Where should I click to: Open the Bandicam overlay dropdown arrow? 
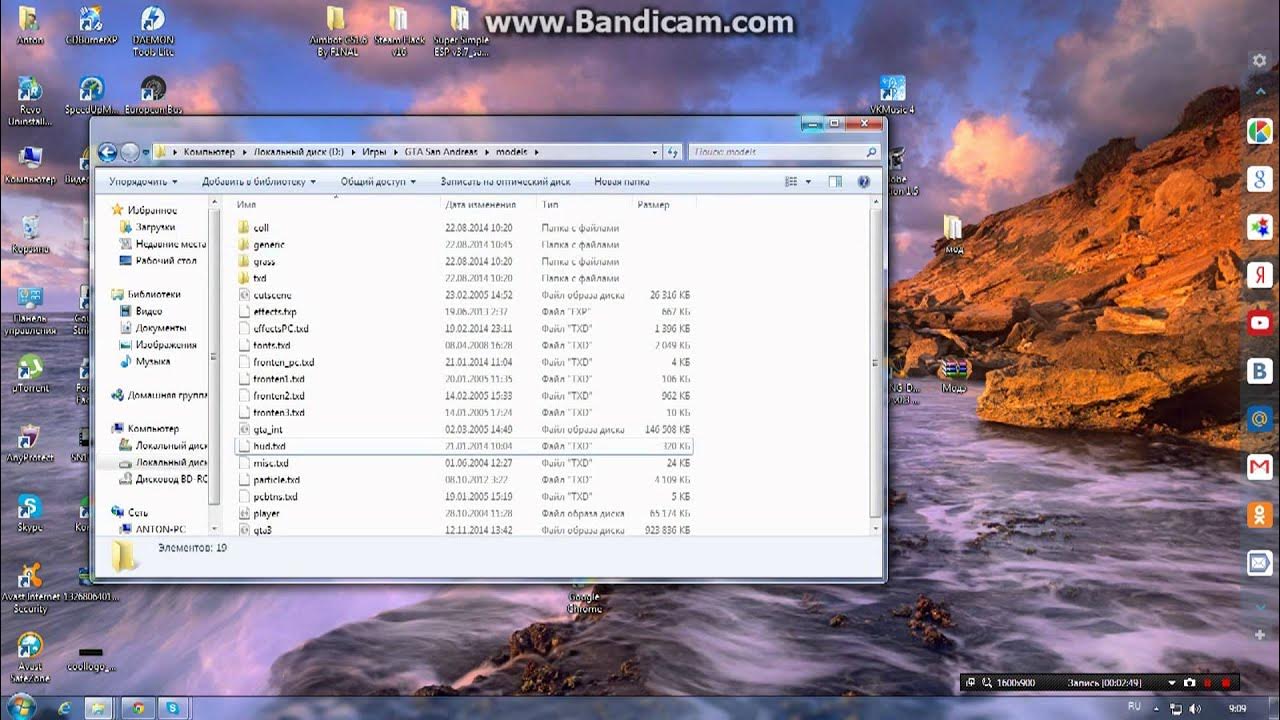tap(1172, 682)
